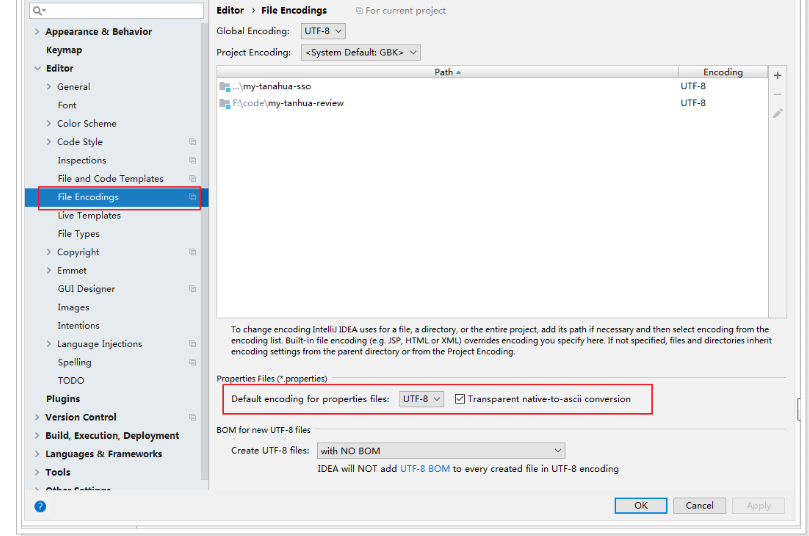The height and width of the screenshot is (536, 809).
Task: Expand the Emmet node
Action: [x=49, y=270]
